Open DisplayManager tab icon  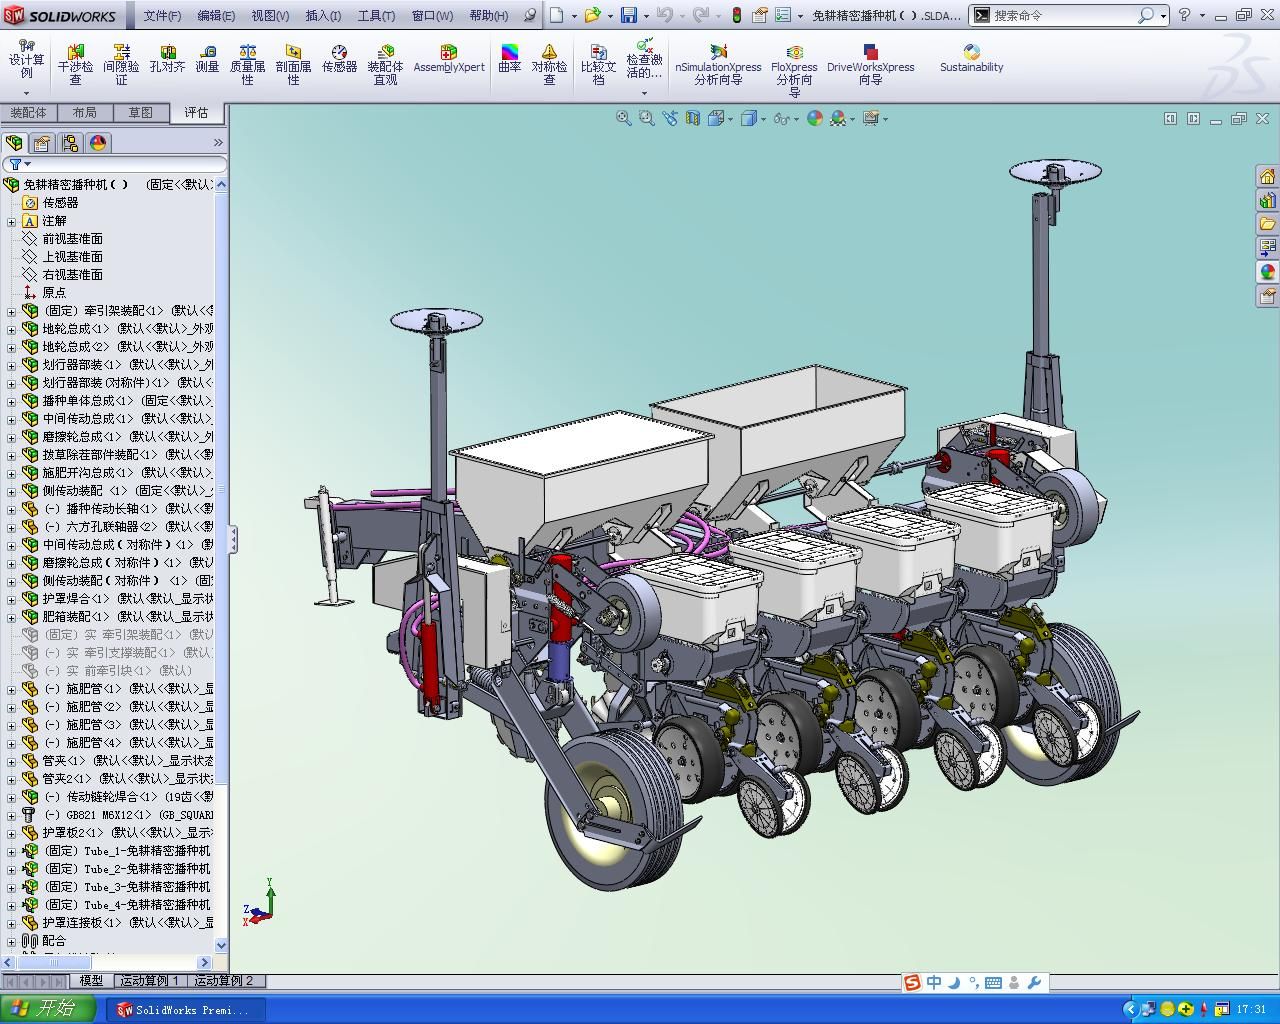click(x=98, y=143)
